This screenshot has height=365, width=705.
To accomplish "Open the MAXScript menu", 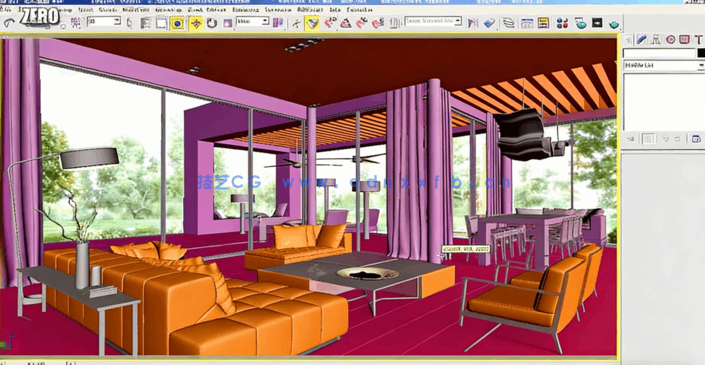I will point(310,9).
